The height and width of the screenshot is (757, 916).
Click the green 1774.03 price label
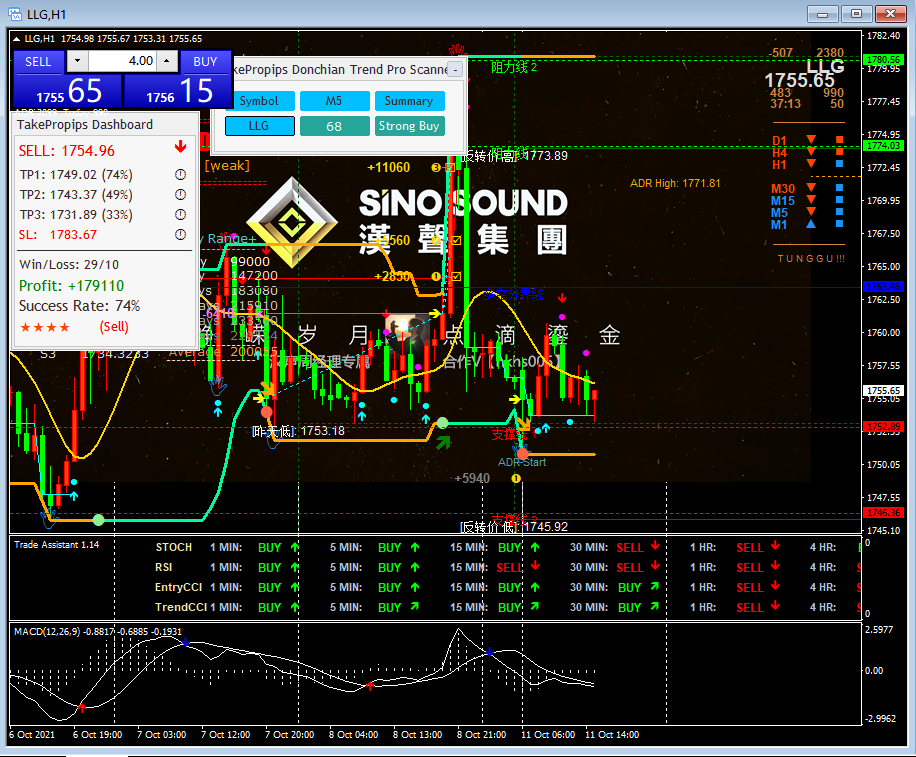click(x=883, y=145)
